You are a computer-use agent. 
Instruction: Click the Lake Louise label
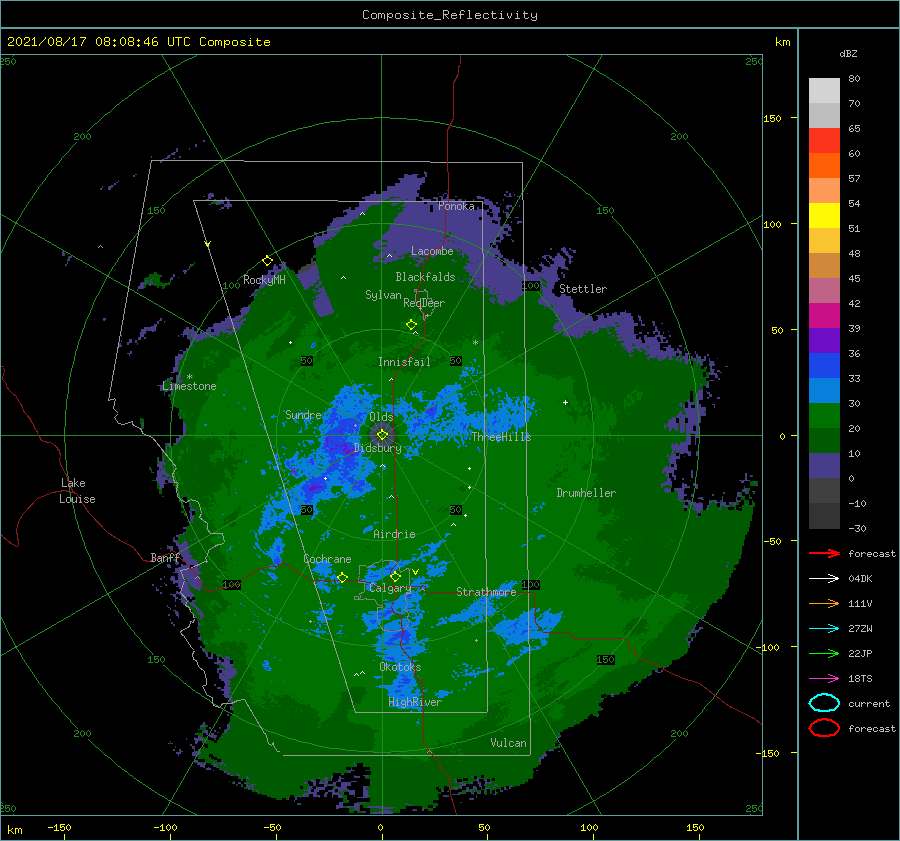(x=77, y=491)
